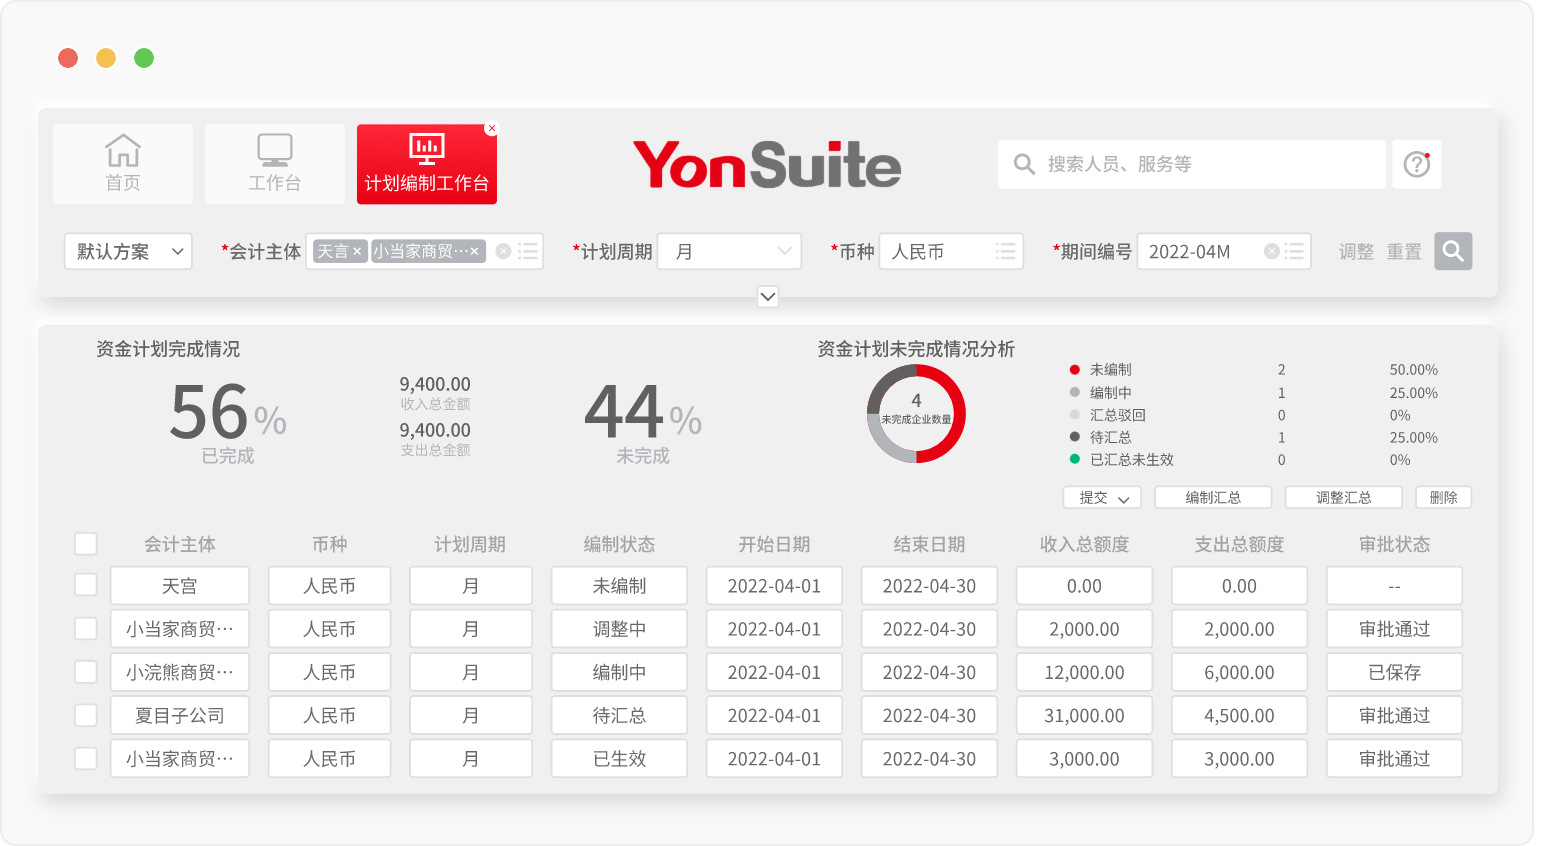
Task: Select the 夏目子公司 row checkbox
Action: click(x=86, y=716)
